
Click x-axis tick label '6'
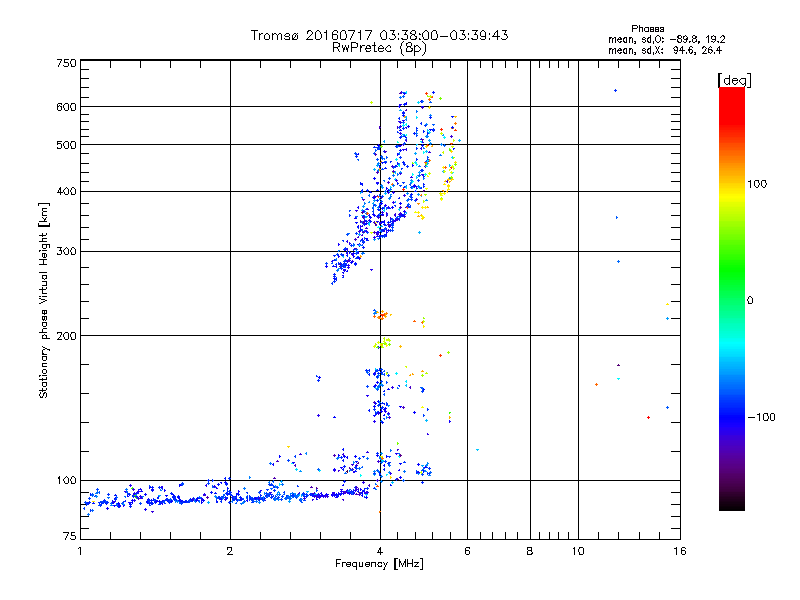467,551
